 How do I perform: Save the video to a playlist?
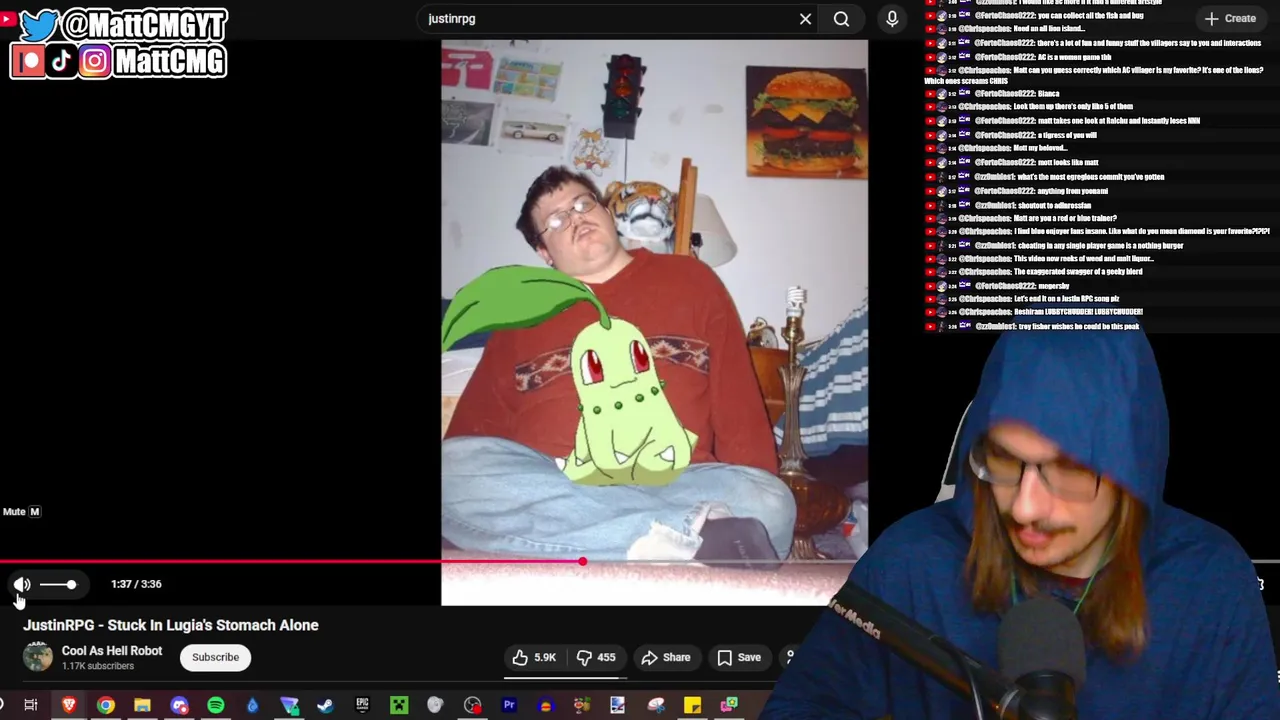739,657
